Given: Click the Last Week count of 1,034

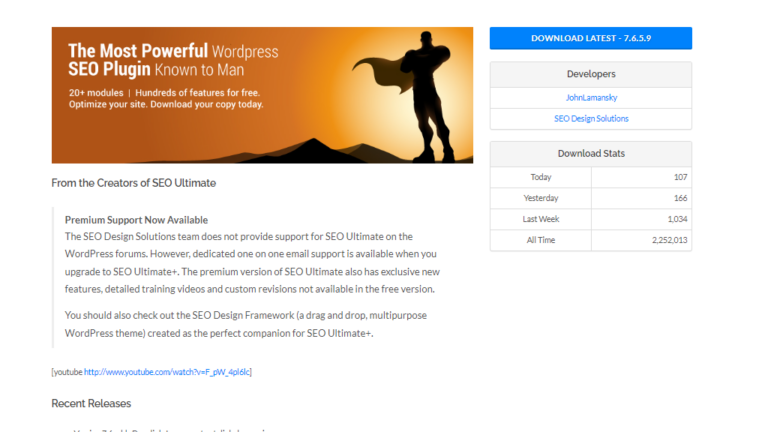Looking at the screenshot, I should point(677,219).
